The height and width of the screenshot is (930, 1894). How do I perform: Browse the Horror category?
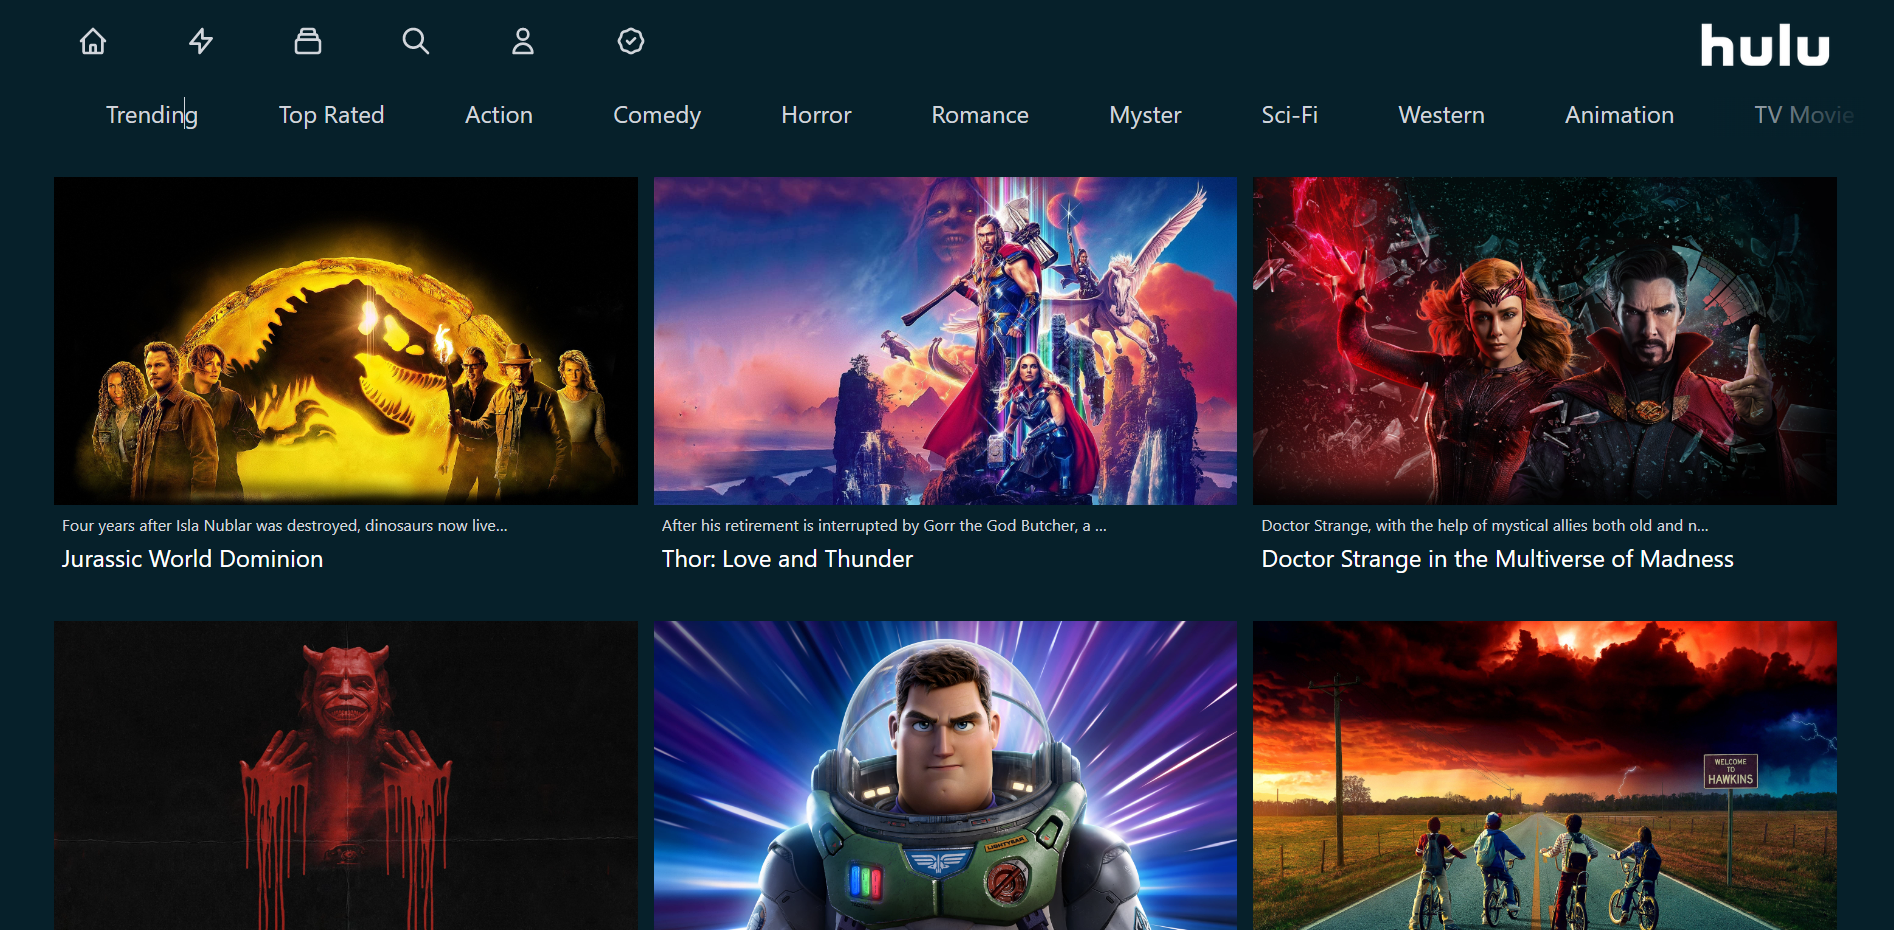[x=816, y=115]
